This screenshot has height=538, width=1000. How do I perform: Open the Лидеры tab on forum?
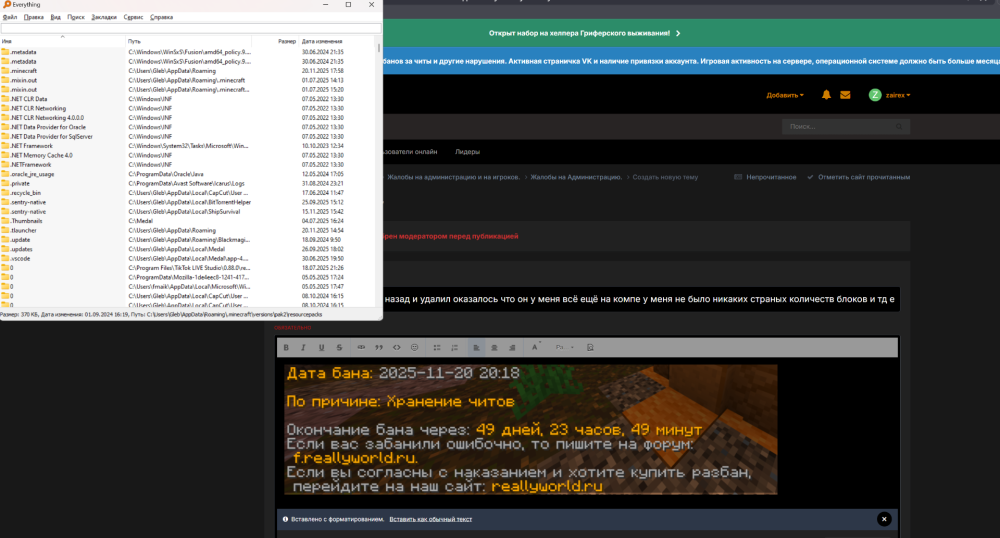tap(467, 152)
